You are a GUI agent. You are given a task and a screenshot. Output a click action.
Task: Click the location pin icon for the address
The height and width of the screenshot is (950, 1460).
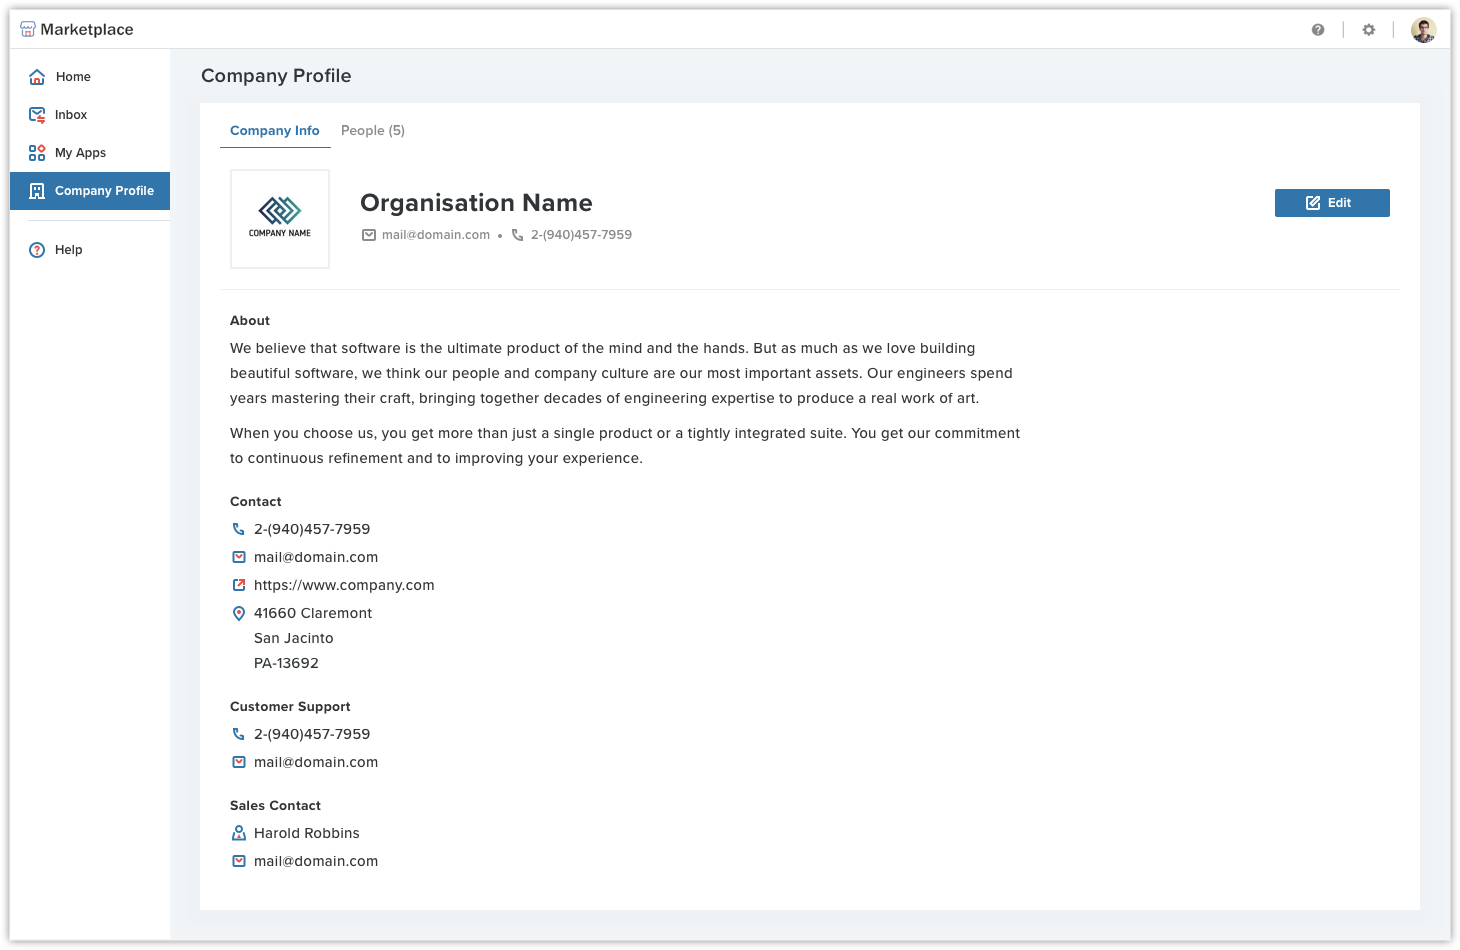tap(239, 613)
